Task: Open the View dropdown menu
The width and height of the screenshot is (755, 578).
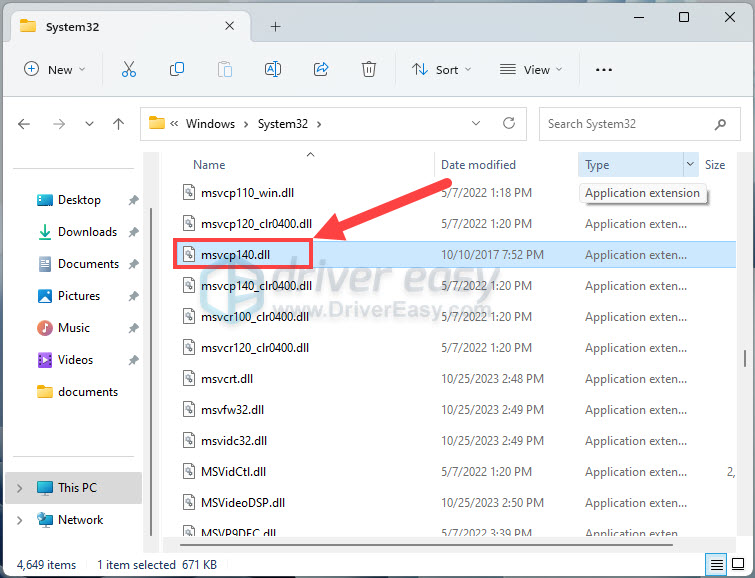Action: (x=531, y=69)
